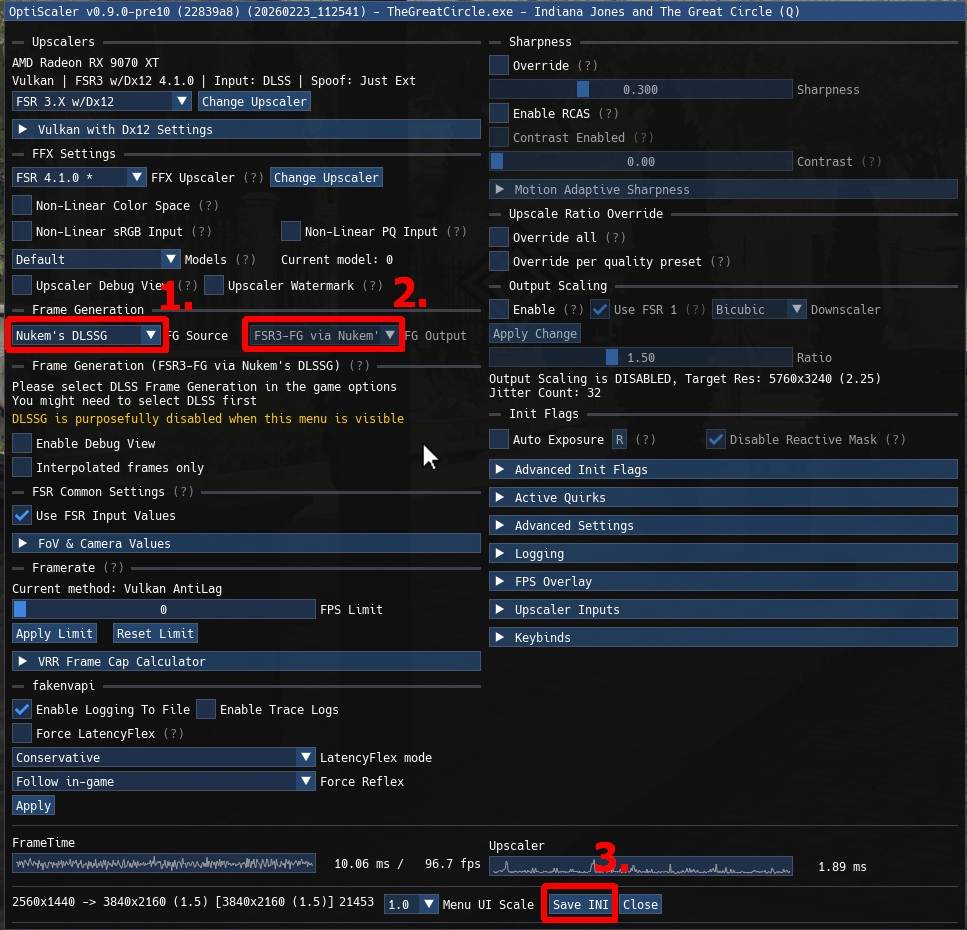Enable Override per quality preset checkbox
This screenshot has height=930, width=967.
[x=499, y=261]
